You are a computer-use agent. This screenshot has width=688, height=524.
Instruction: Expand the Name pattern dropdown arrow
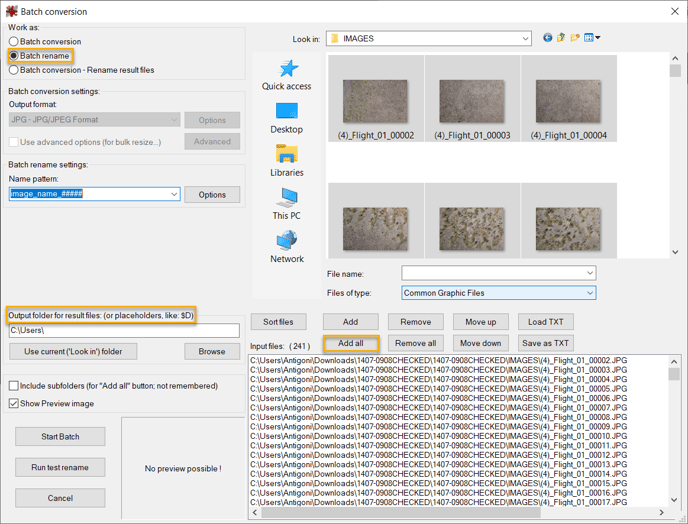coord(174,194)
